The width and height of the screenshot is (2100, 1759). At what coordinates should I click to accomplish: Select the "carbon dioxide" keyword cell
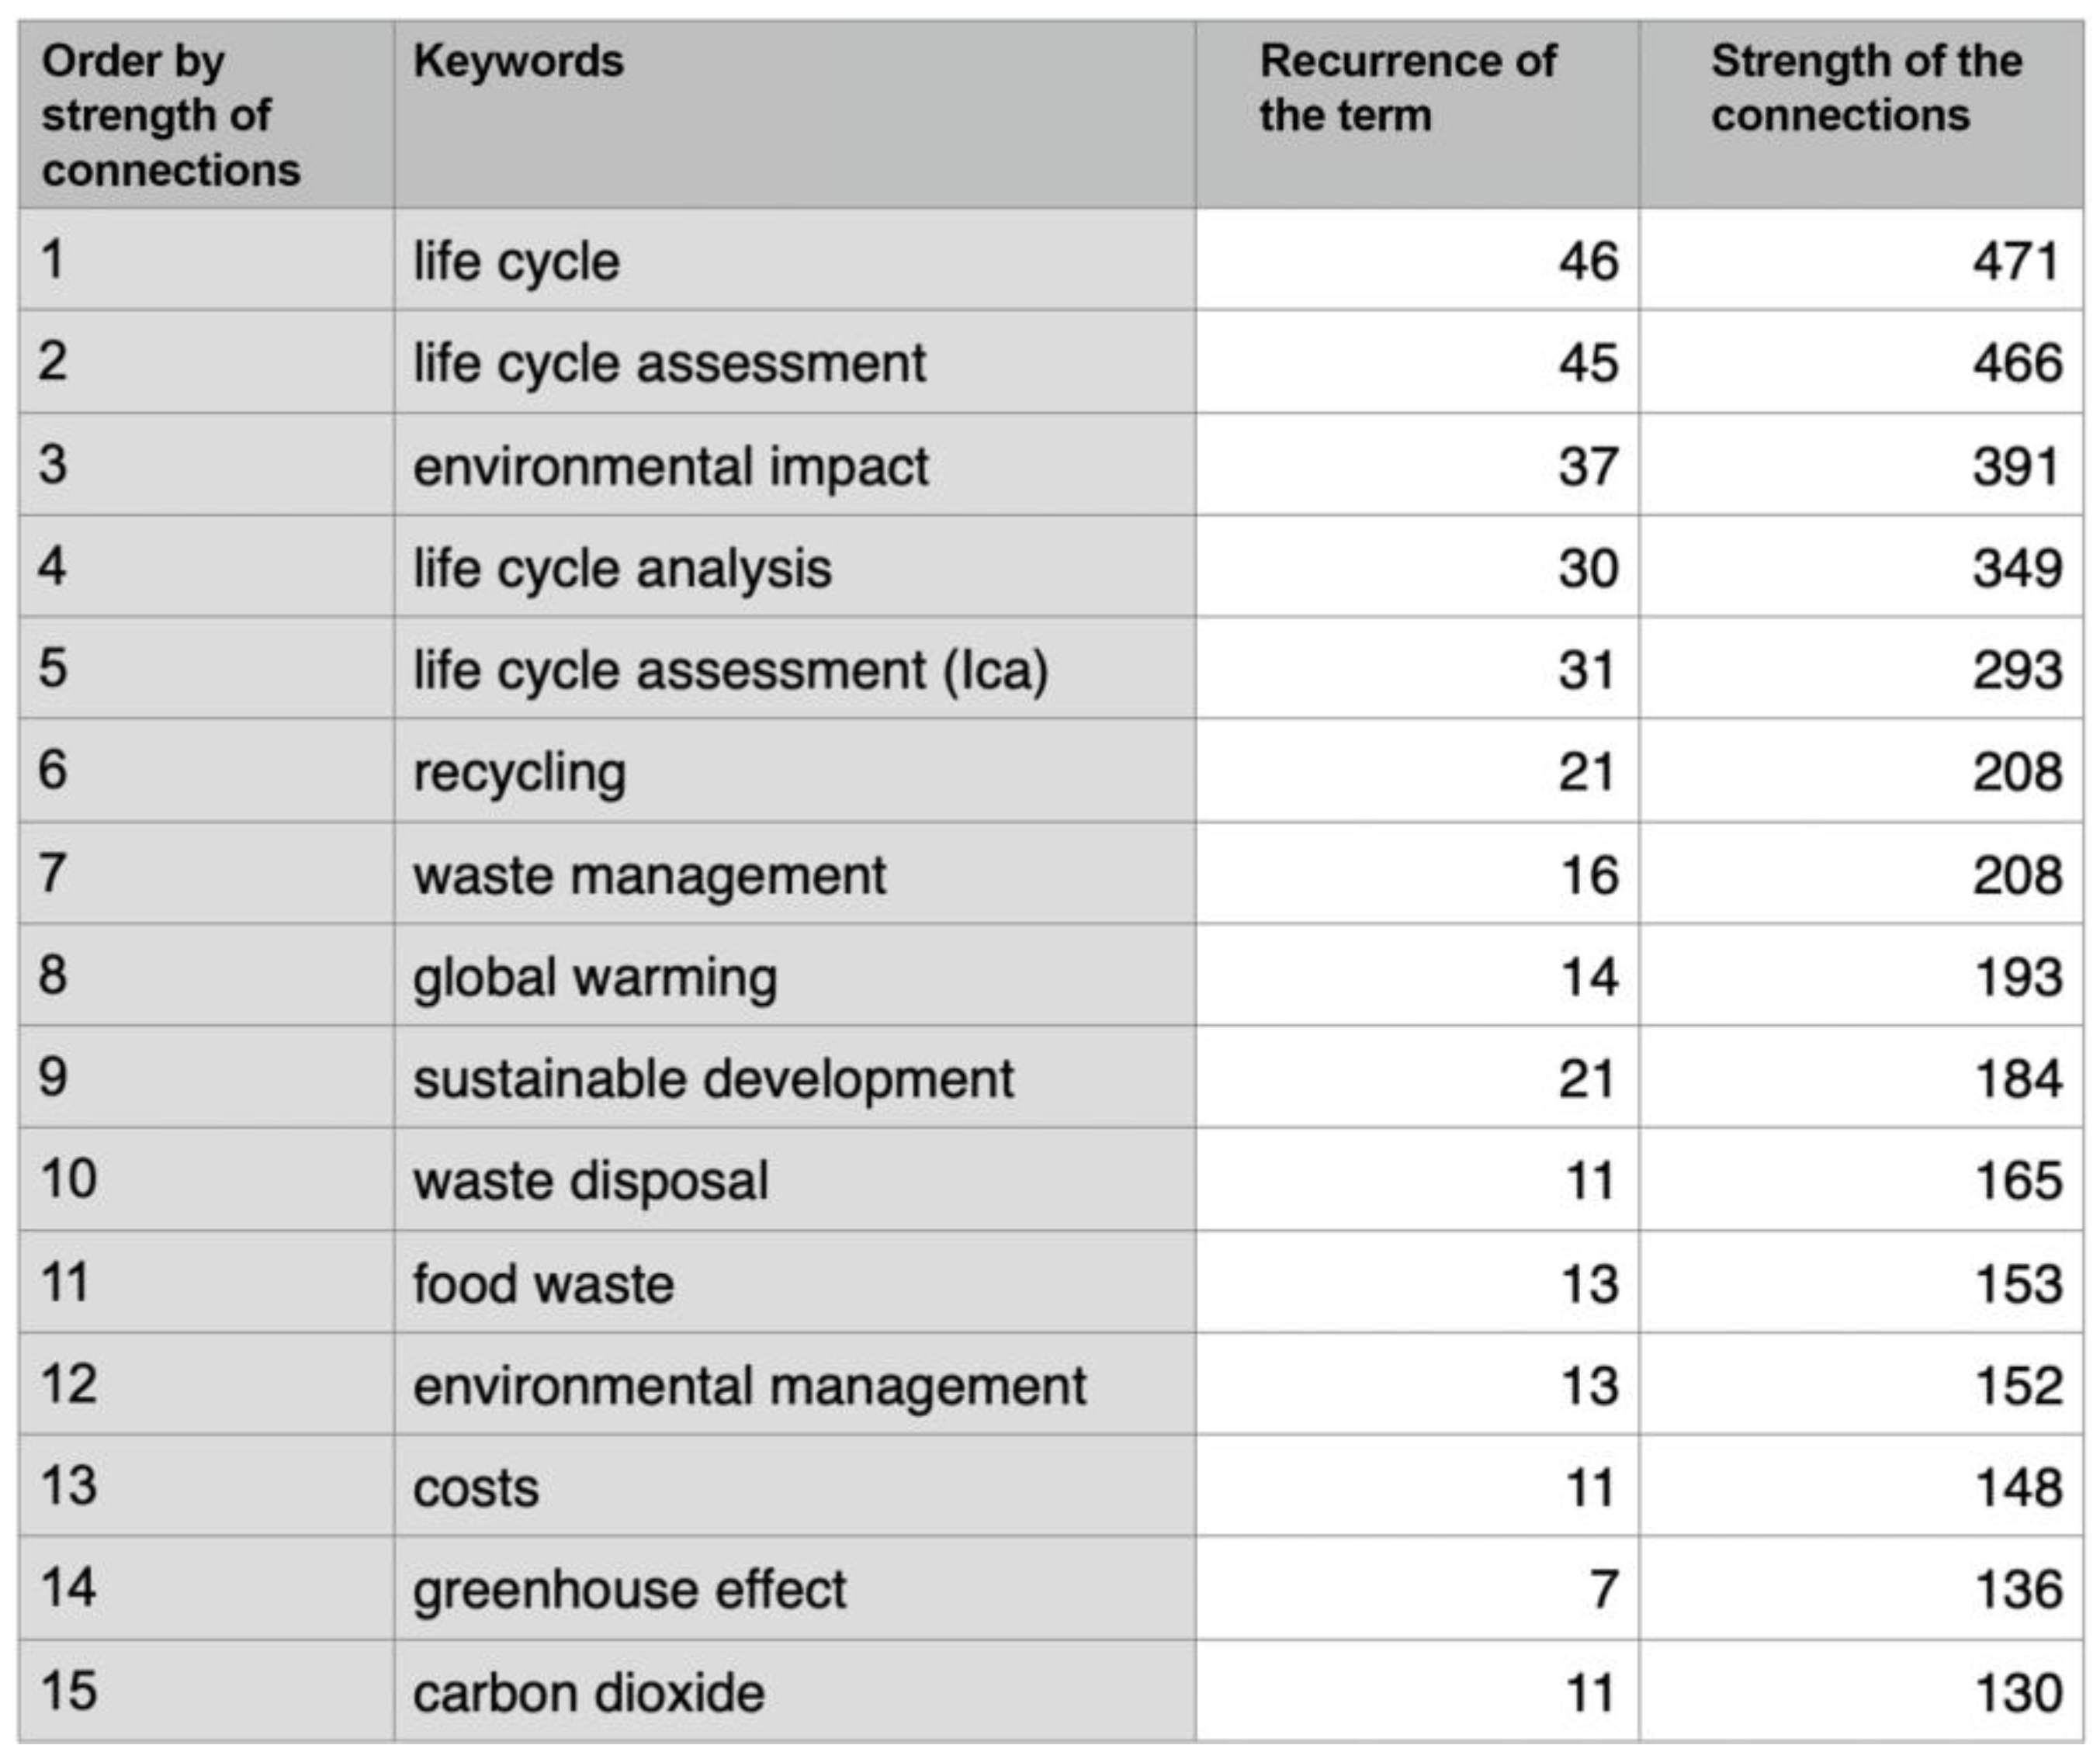pyautogui.click(x=588, y=1693)
